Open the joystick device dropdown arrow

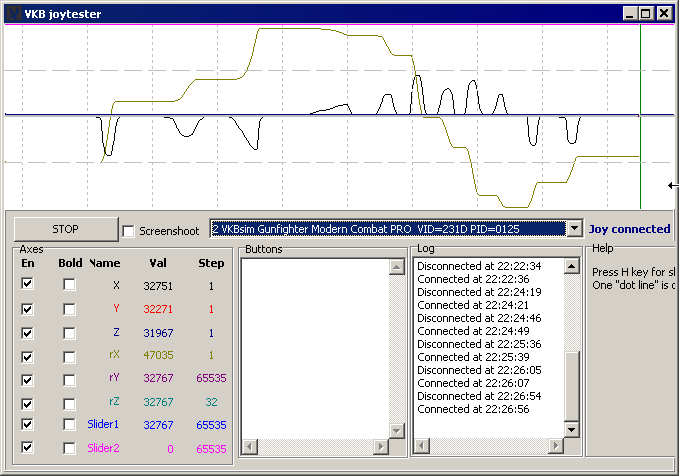574,229
